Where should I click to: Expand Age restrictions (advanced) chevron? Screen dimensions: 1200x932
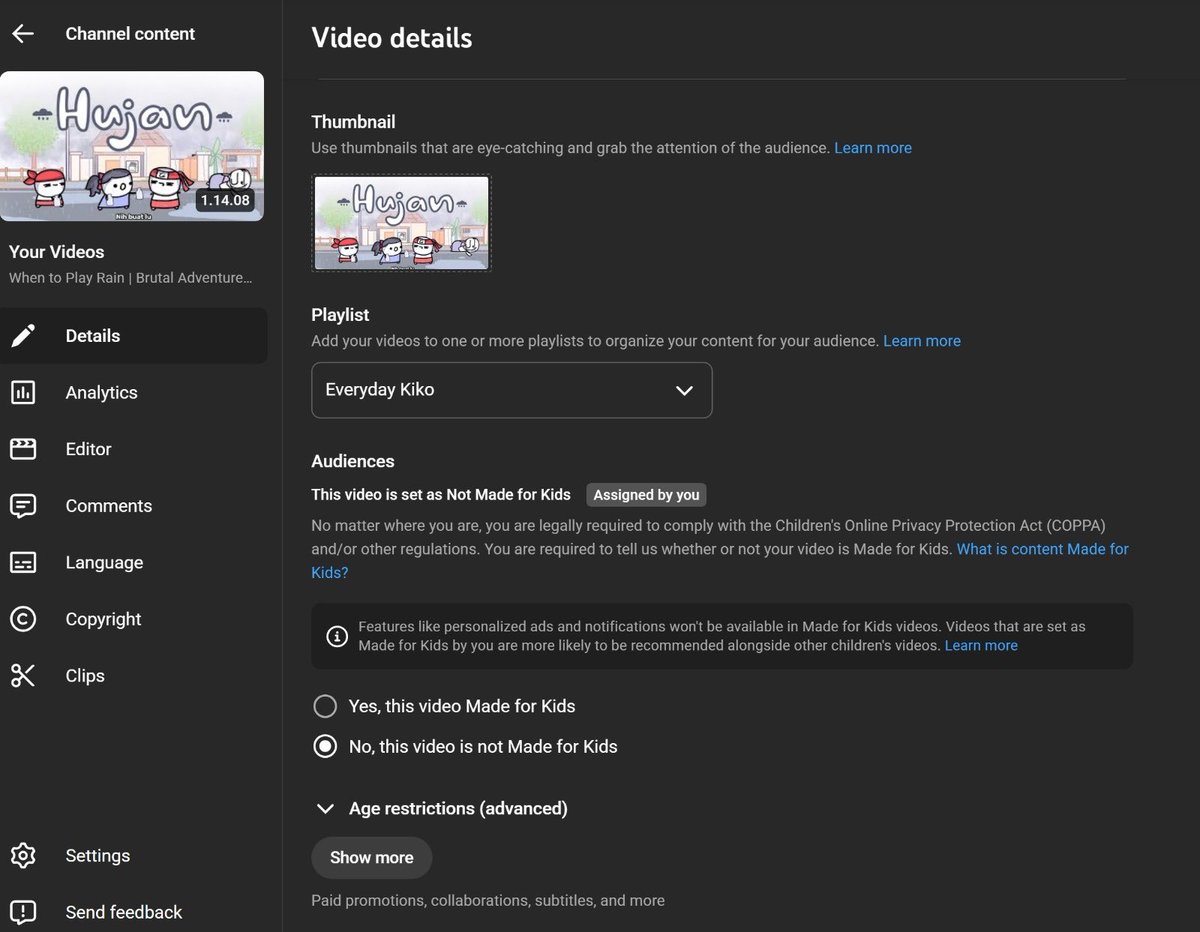tap(324, 808)
